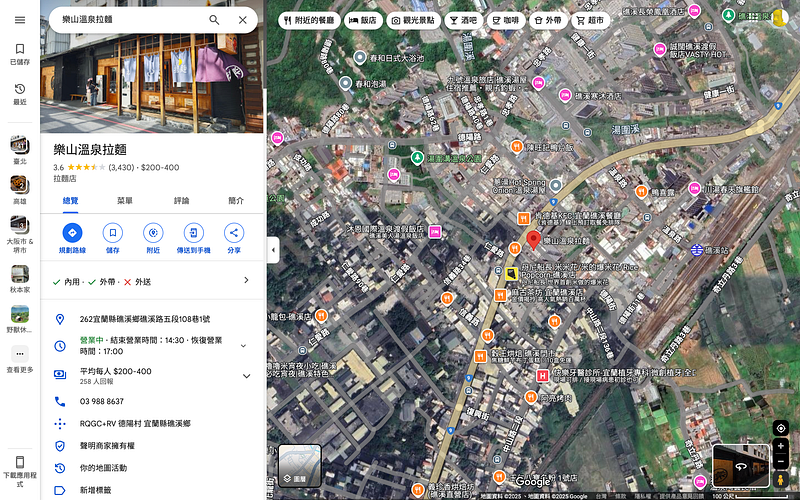Click the my-location target button

781,428
